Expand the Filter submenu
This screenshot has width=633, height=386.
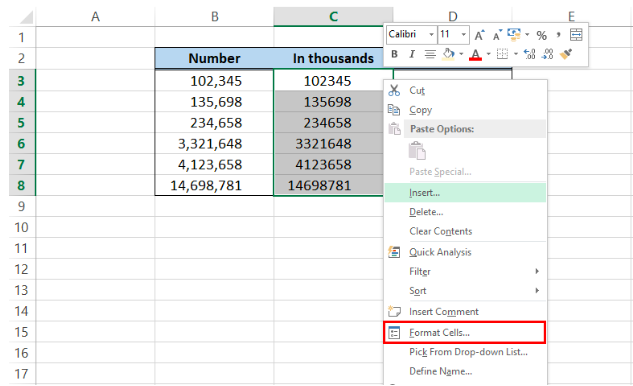coord(465,271)
